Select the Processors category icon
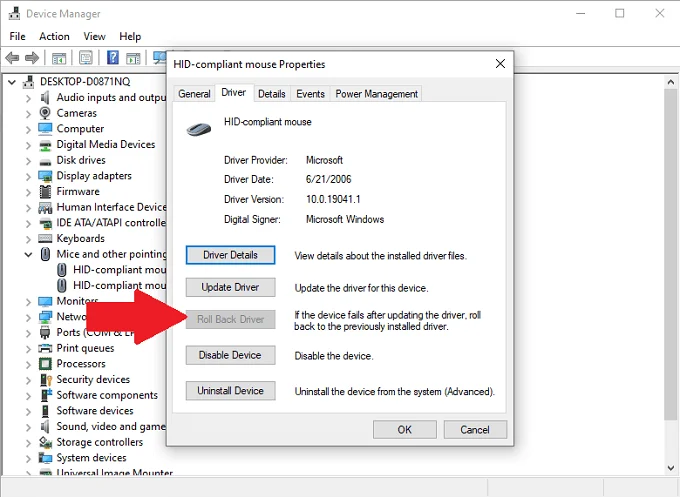 45,363
